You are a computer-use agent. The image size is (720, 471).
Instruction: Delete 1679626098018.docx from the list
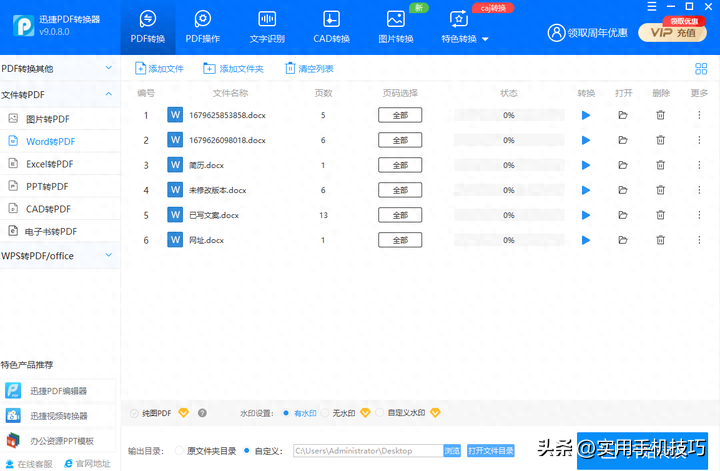pyautogui.click(x=660, y=140)
